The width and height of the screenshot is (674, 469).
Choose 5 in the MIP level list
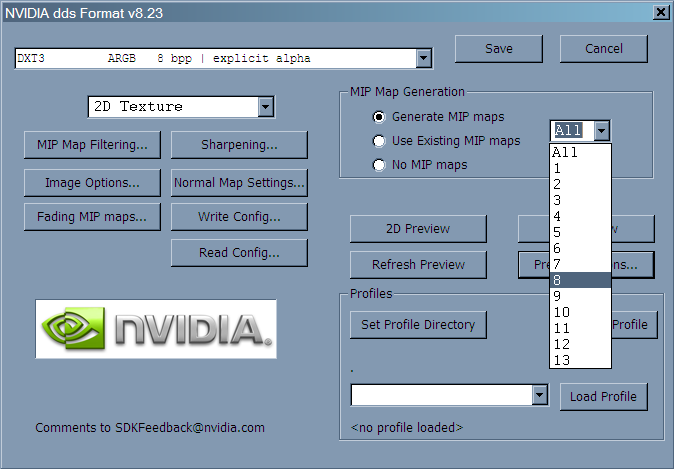(x=580, y=232)
